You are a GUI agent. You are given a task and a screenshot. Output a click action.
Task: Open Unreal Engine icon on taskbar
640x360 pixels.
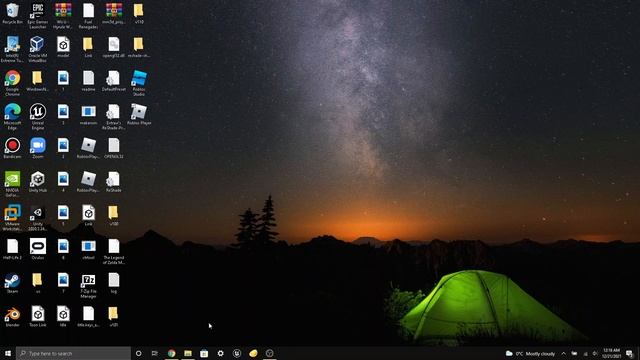(237, 353)
